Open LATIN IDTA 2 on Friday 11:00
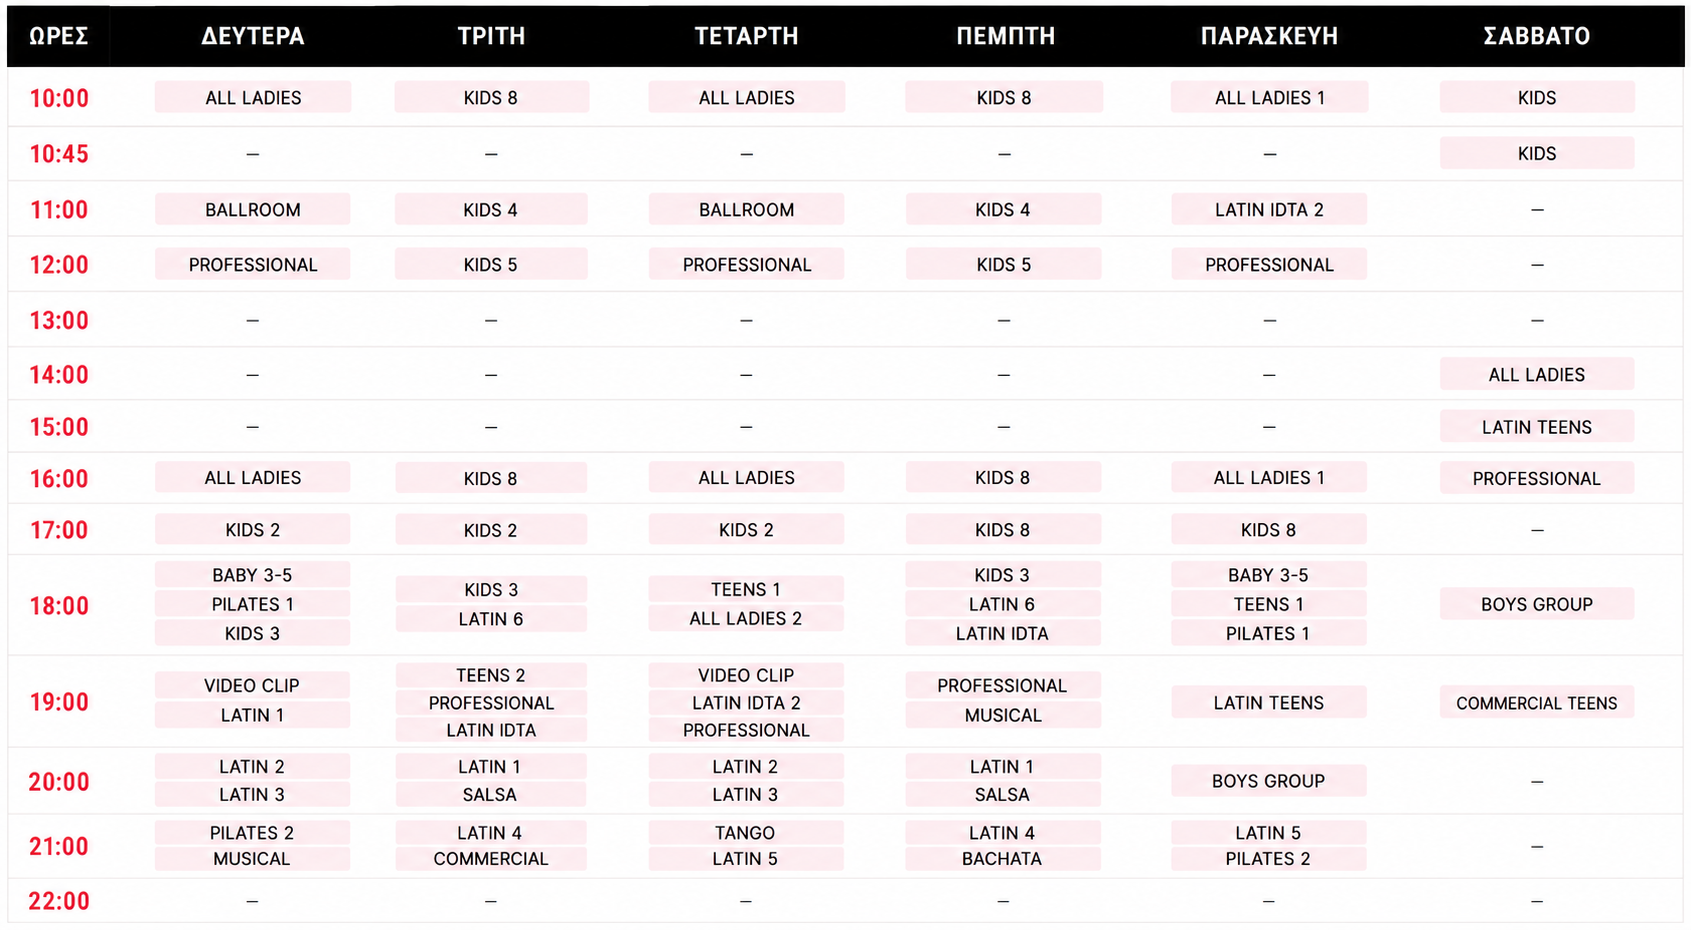The height and width of the screenshot is (930, 1691). coord(1269,209)
